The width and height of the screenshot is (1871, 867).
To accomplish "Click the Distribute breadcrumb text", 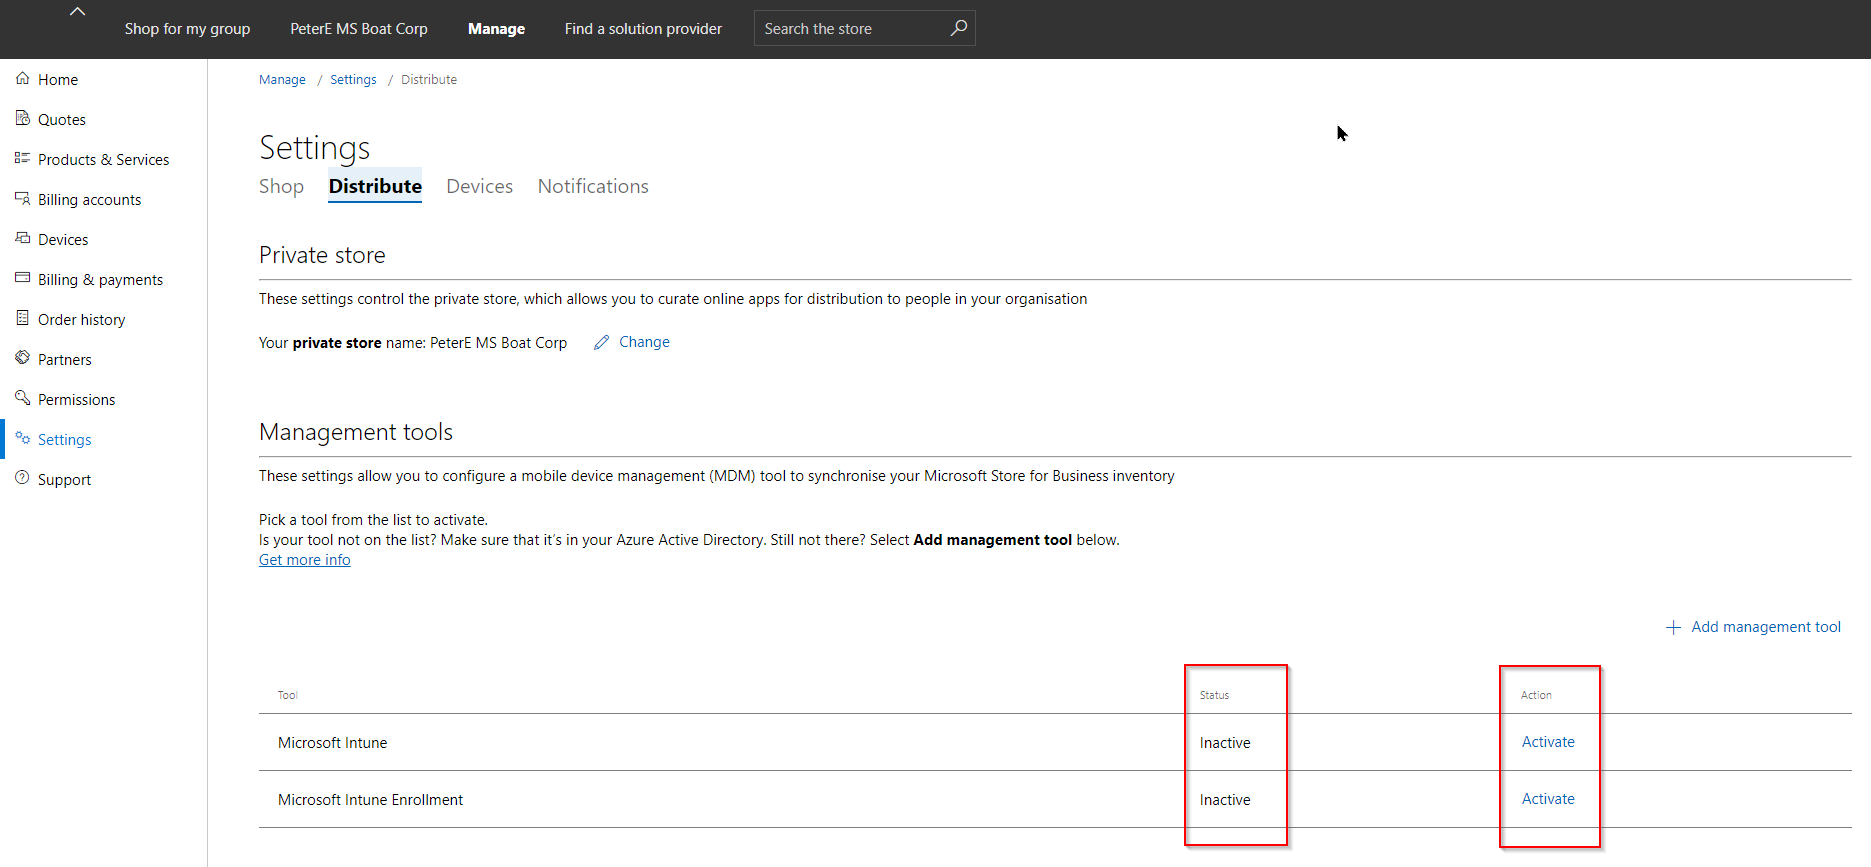I will coord(429,80).
